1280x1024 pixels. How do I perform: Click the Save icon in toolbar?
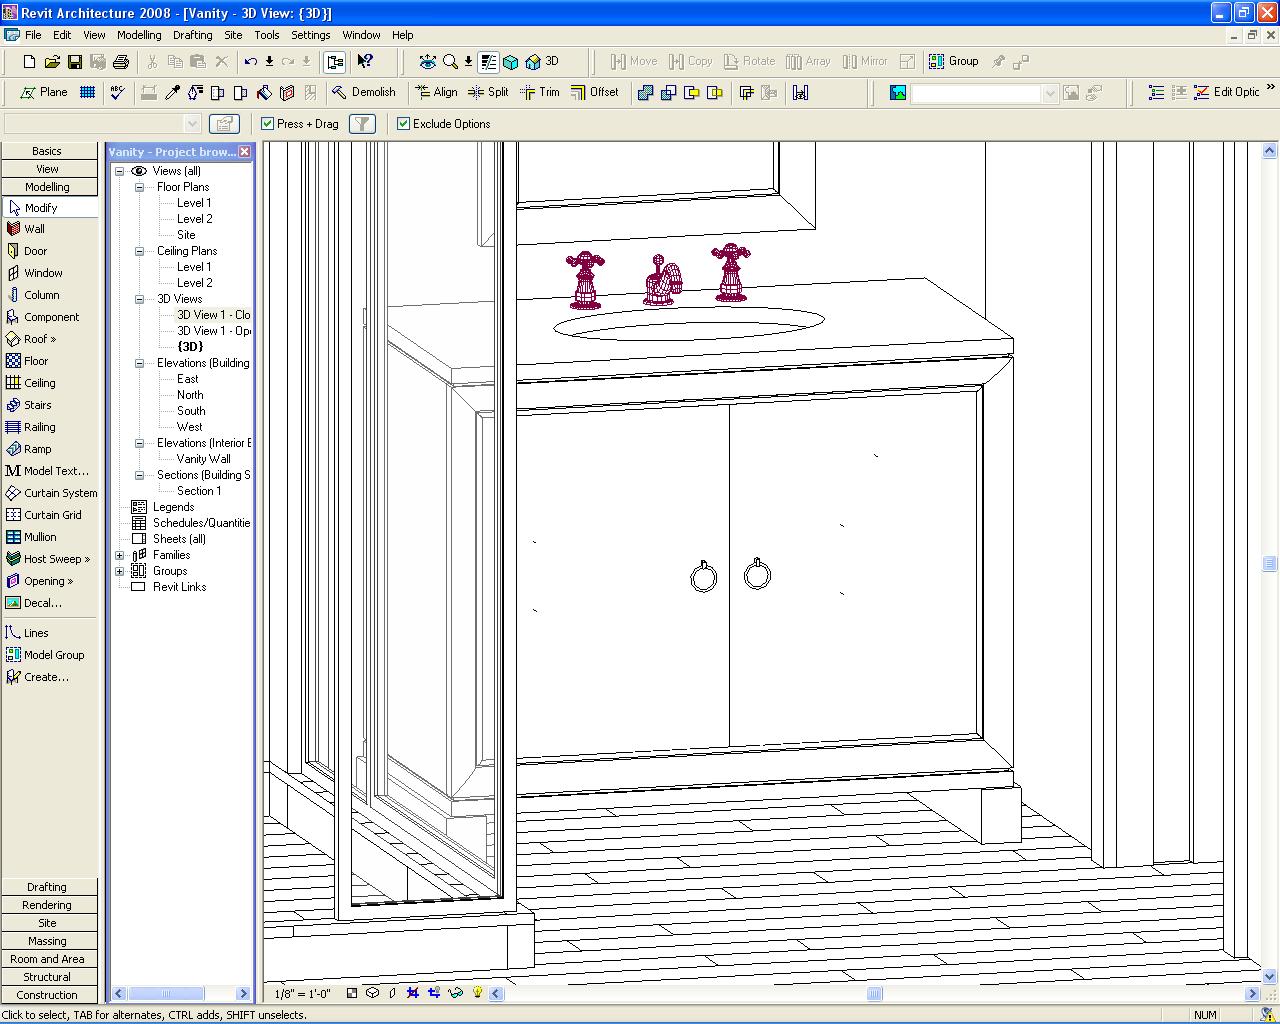(x=75, y=62)
